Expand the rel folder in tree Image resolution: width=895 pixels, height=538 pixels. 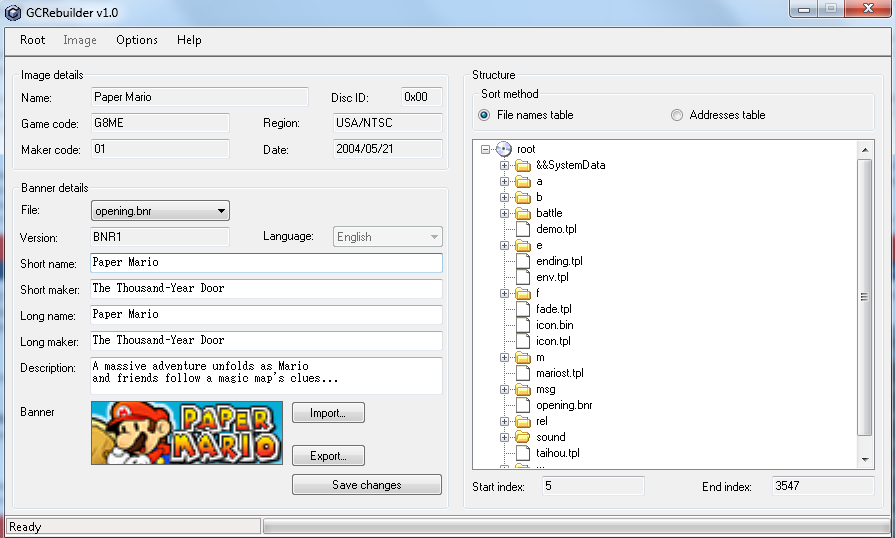point(505,421)
